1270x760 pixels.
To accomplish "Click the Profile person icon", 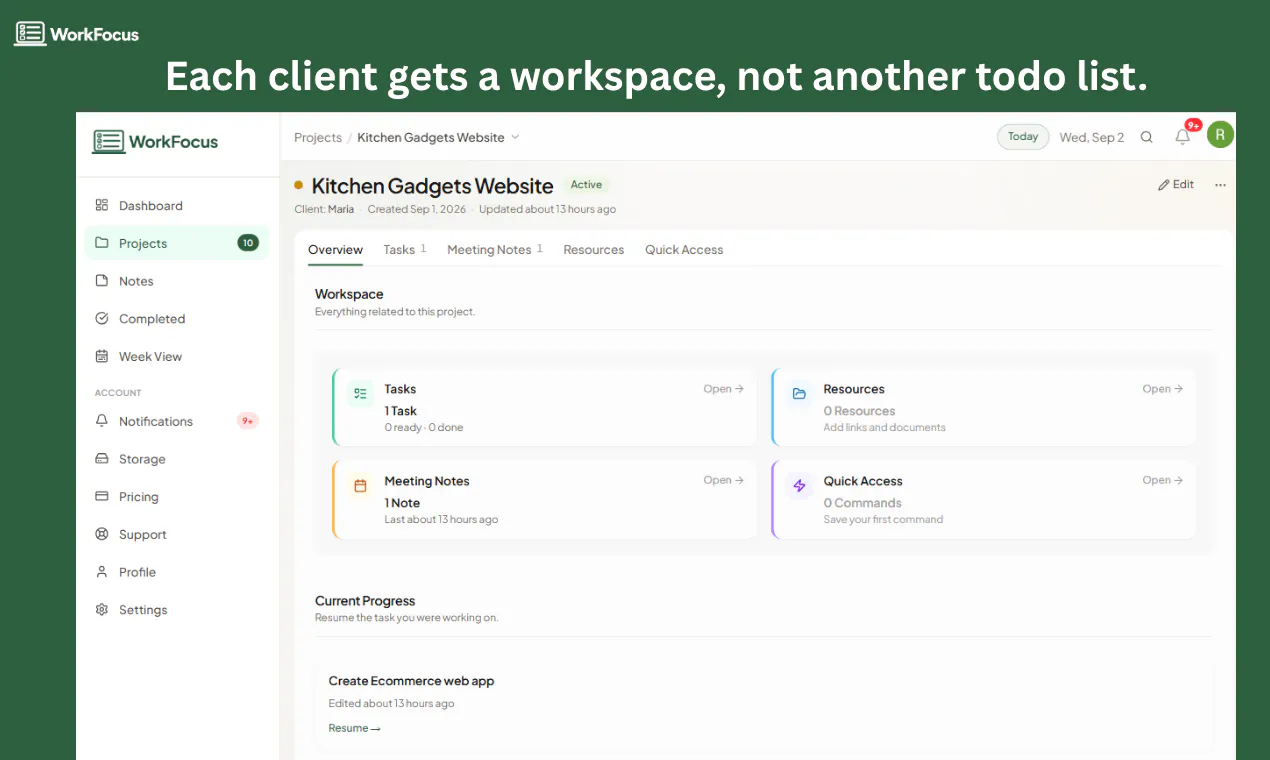I will 101,572.
